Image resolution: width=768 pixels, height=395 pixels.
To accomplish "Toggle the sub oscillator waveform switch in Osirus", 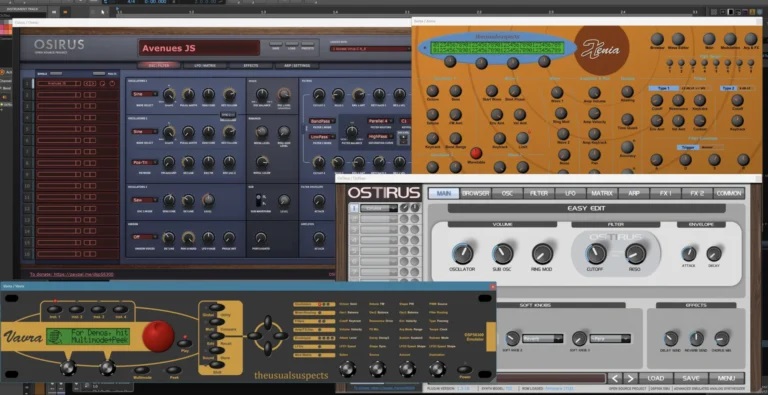I will (x=259, y=200).
